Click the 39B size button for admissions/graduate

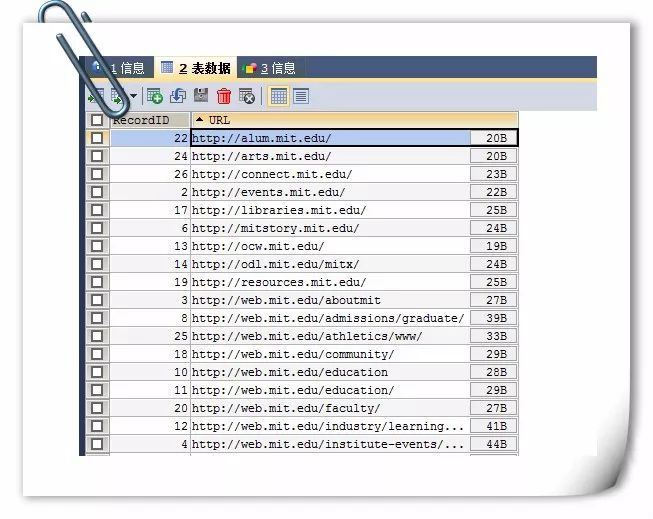coord(496,318)
